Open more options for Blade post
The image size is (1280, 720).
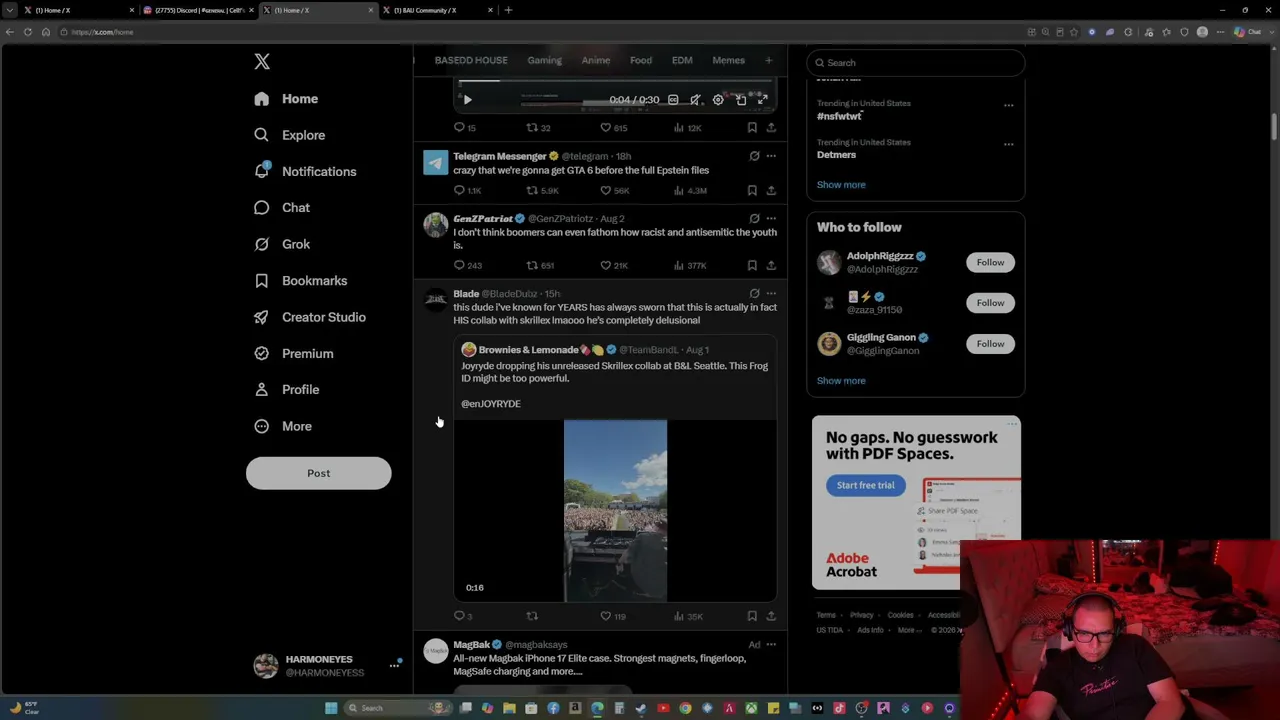(x=771, y=294)
